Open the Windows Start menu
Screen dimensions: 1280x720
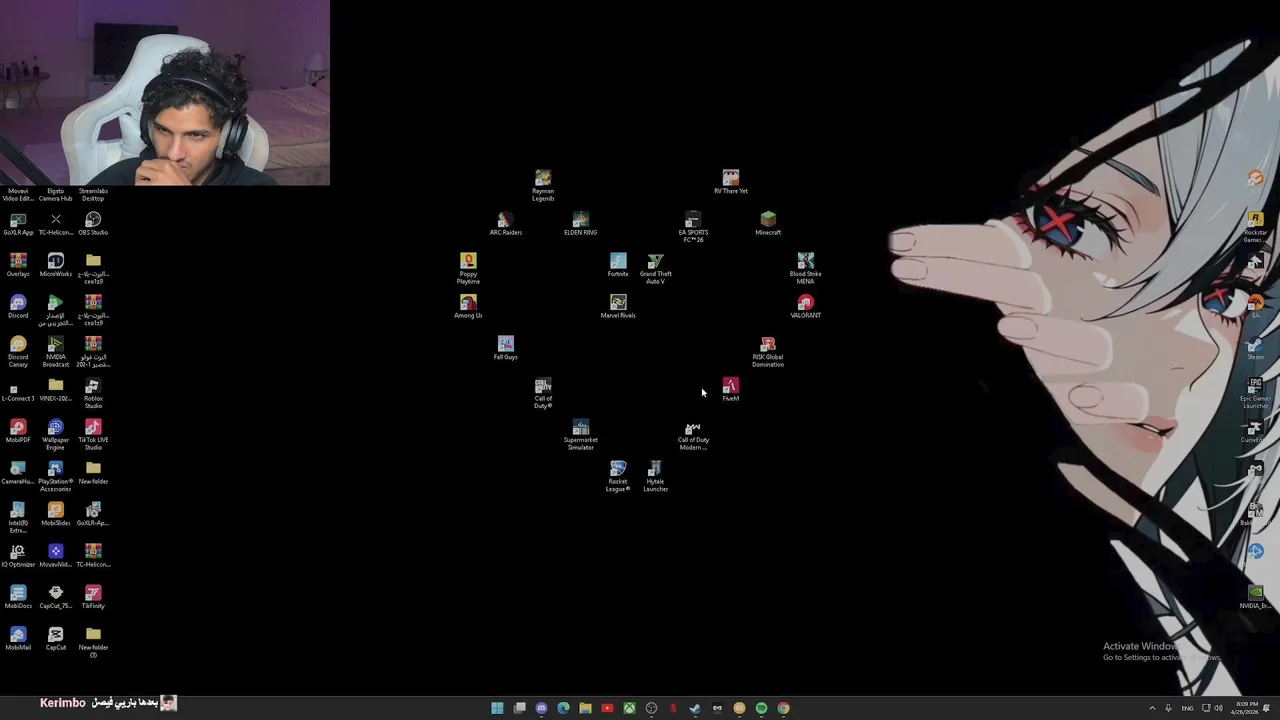[497, 708]
